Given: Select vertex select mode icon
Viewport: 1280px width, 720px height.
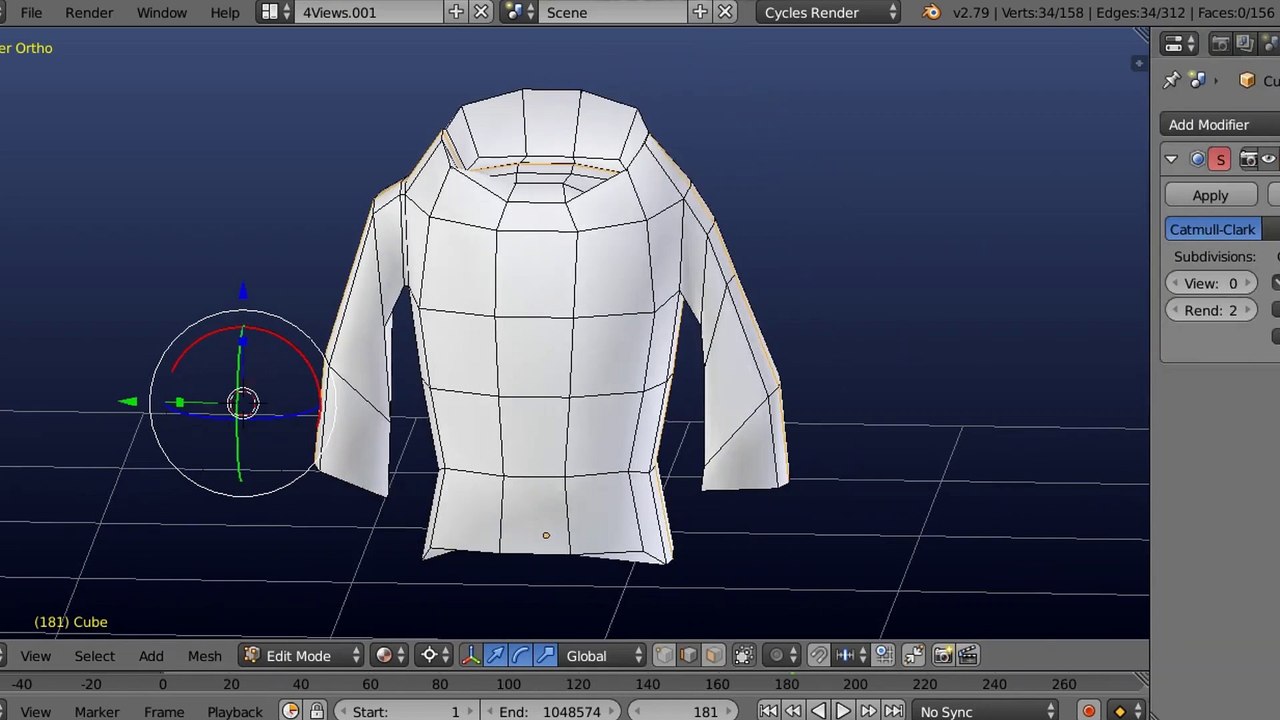Looking at the screenshot, I should [x=664, y=656].
